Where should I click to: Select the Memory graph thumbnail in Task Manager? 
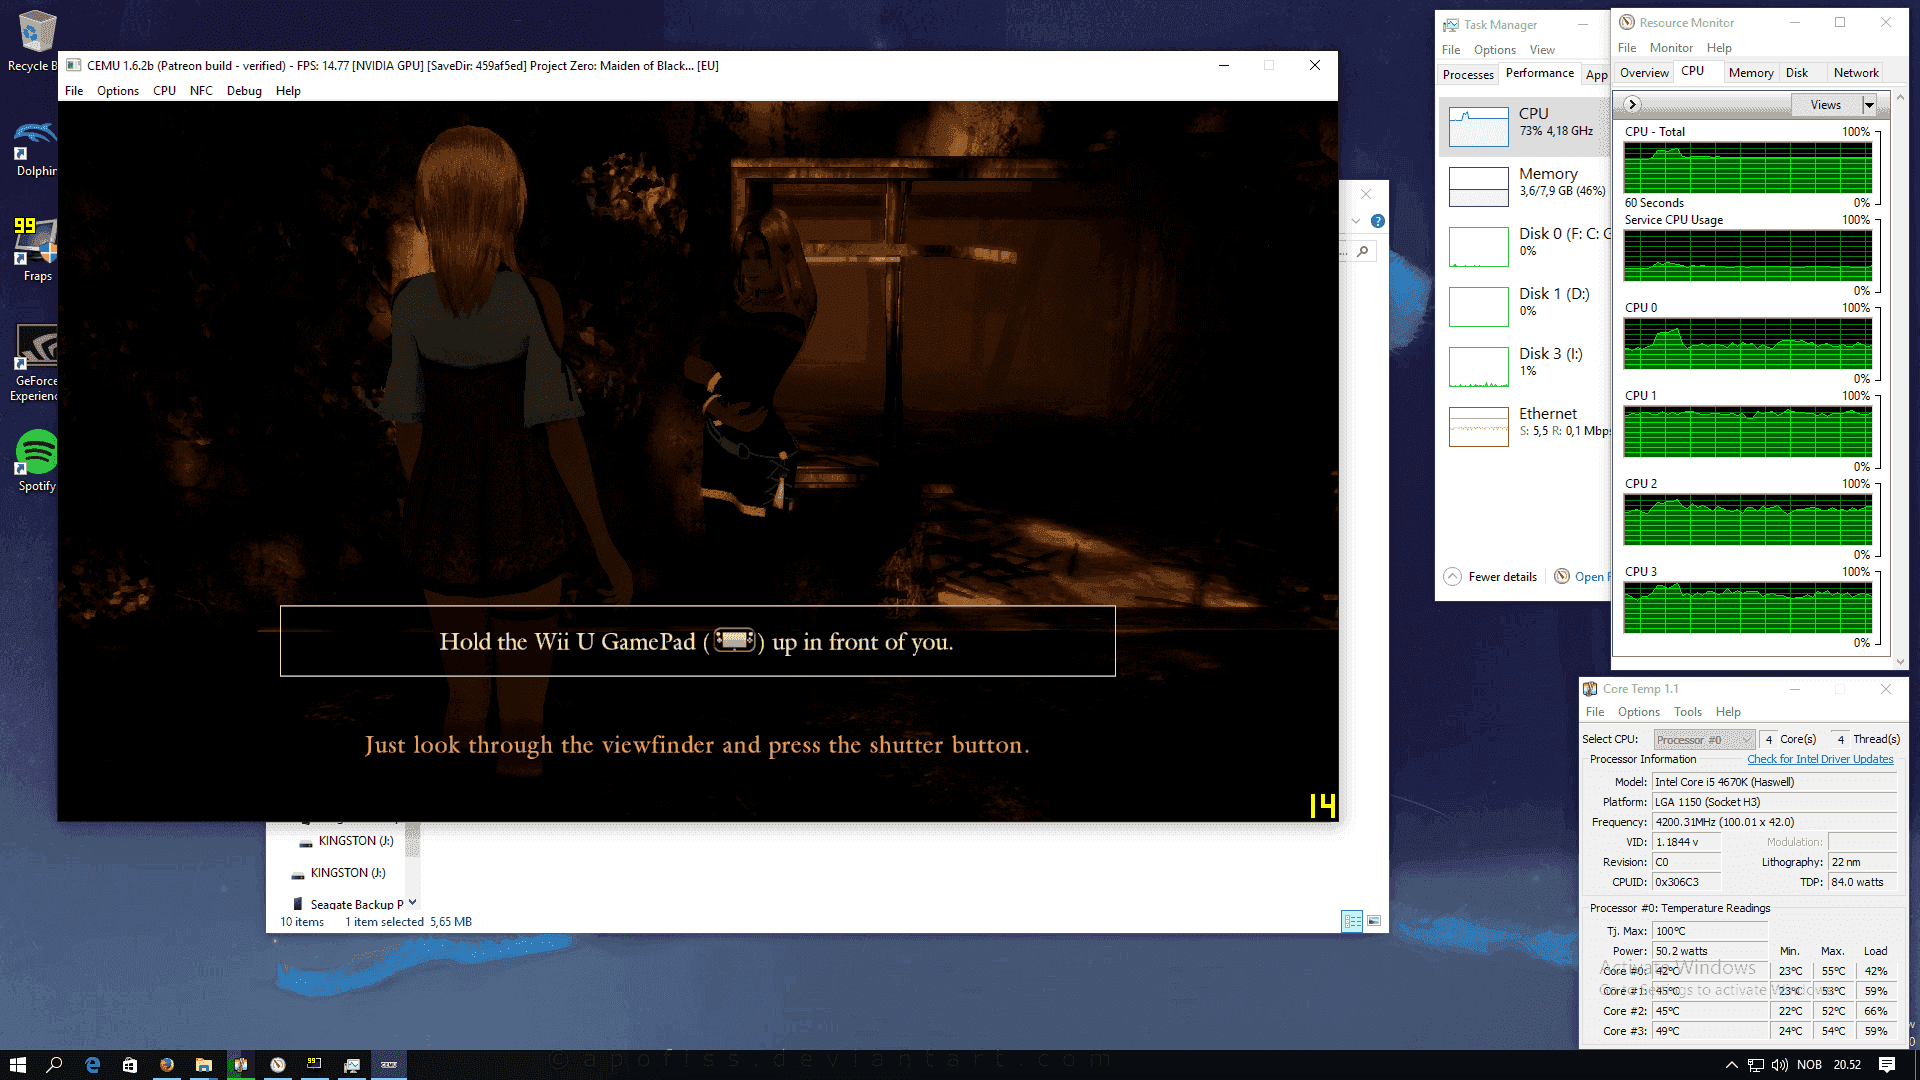(1478, 186)
